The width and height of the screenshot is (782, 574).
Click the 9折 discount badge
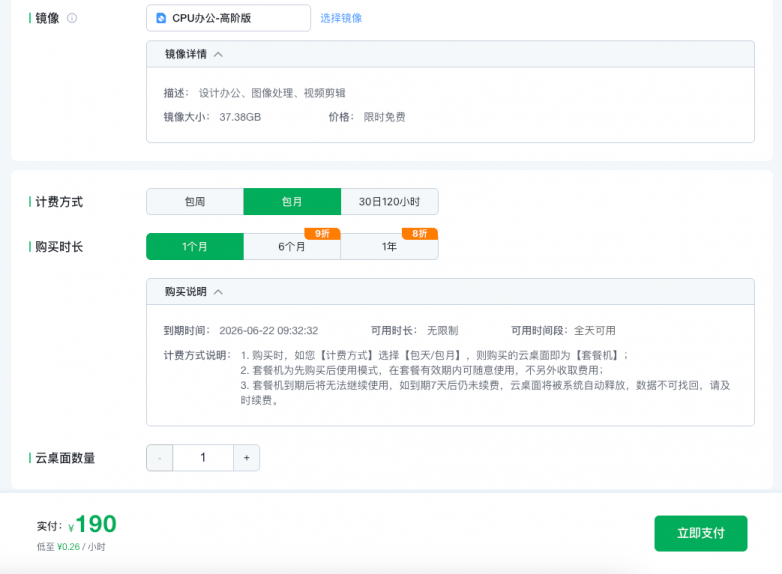[322, 233]
